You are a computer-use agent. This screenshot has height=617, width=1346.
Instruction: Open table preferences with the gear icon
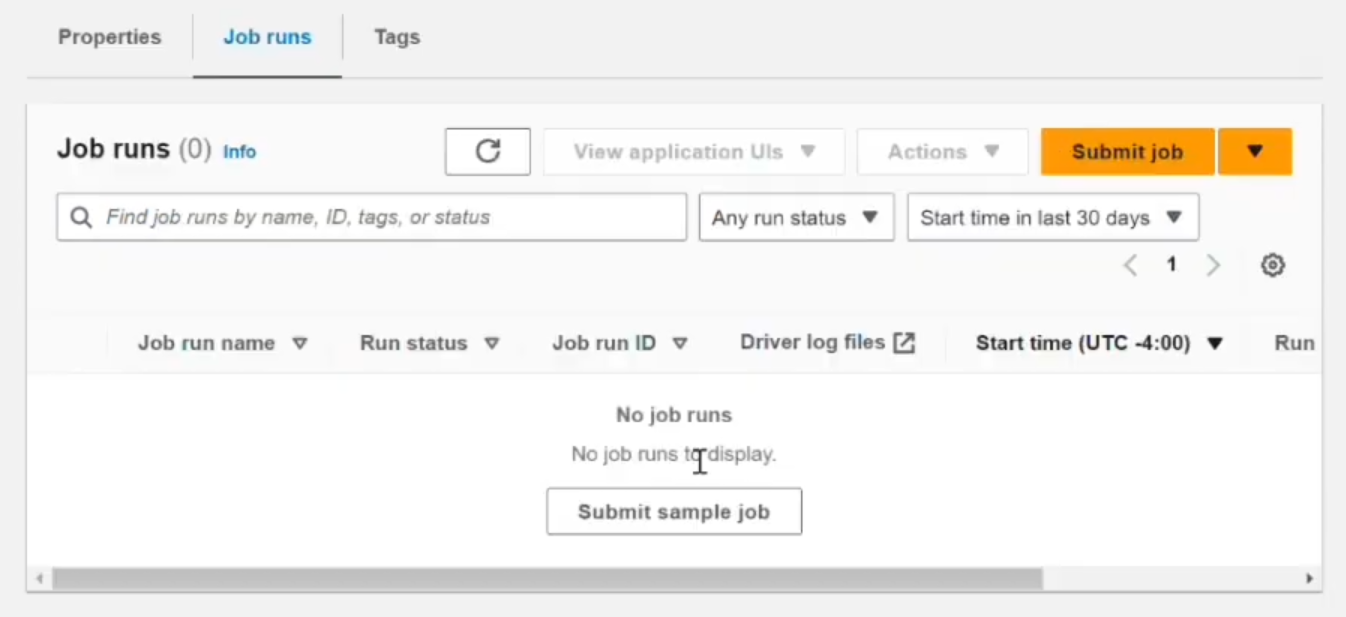tap(1272, 264)
